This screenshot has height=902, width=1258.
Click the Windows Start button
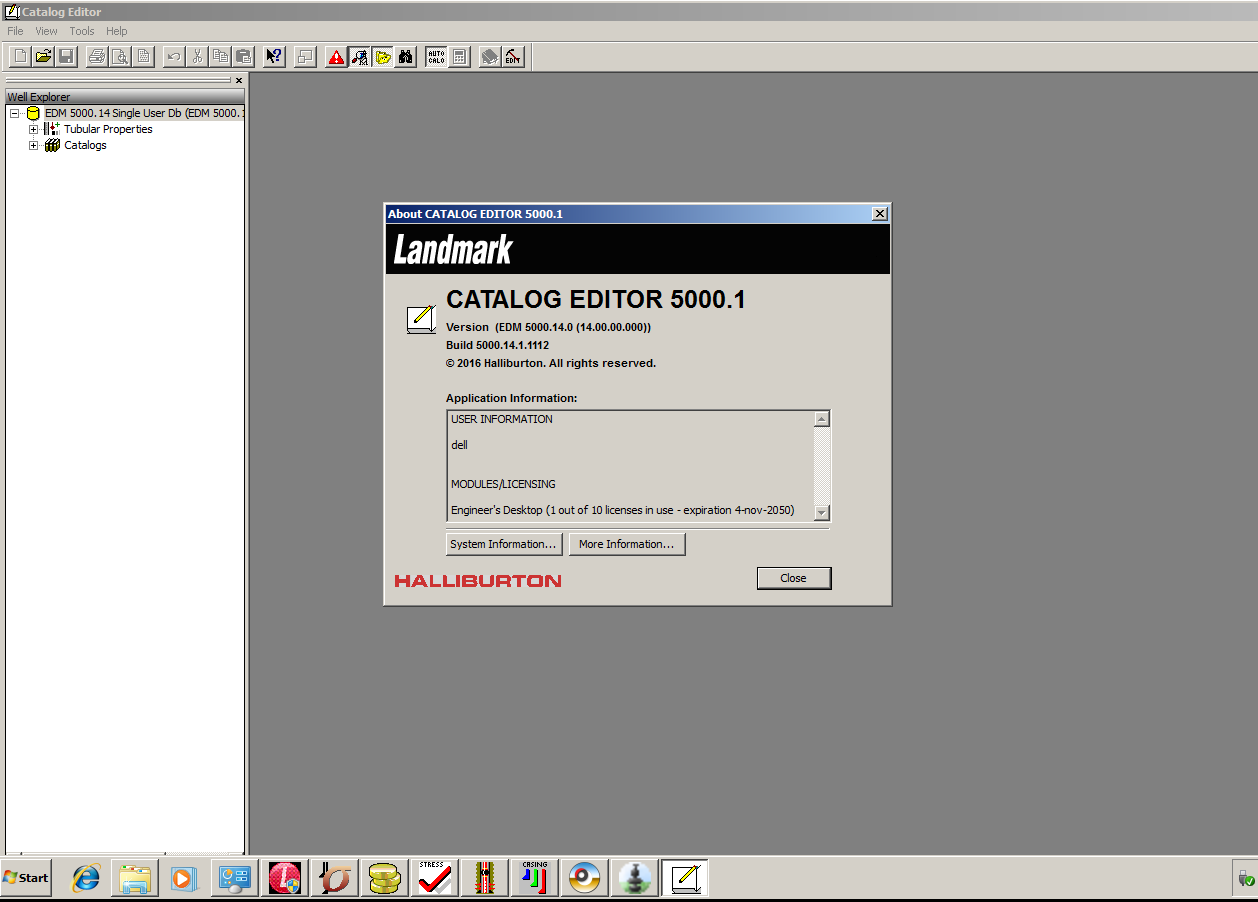26,878
